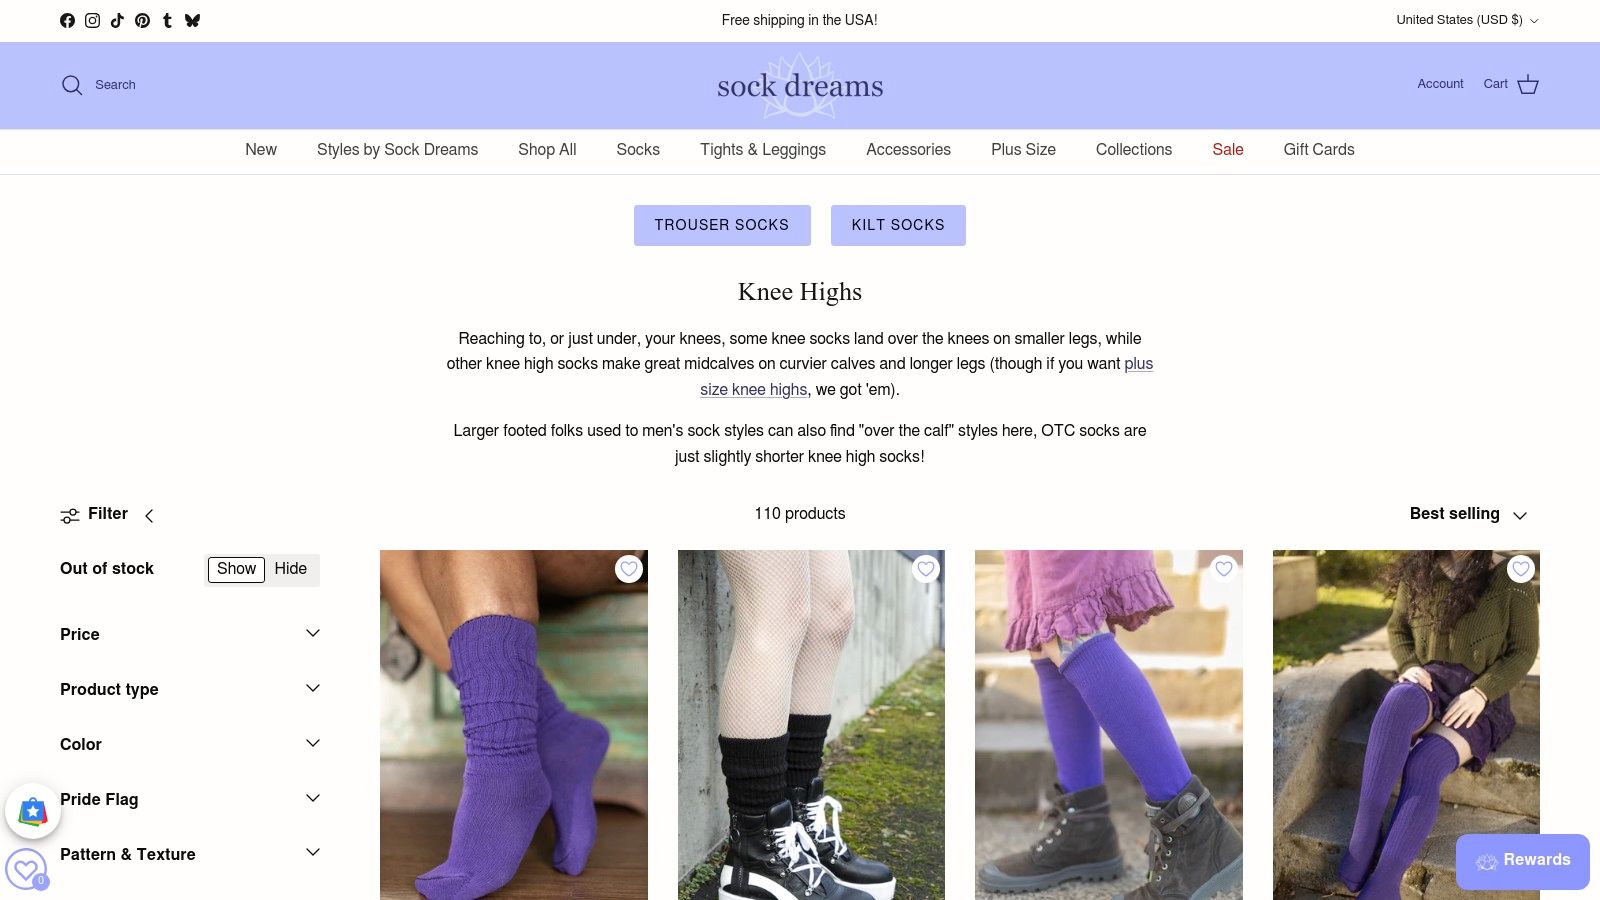Open the black scrunch socks product thumbnail
The height and width of the screenshot is (900, 1600).
coord(811,725)
